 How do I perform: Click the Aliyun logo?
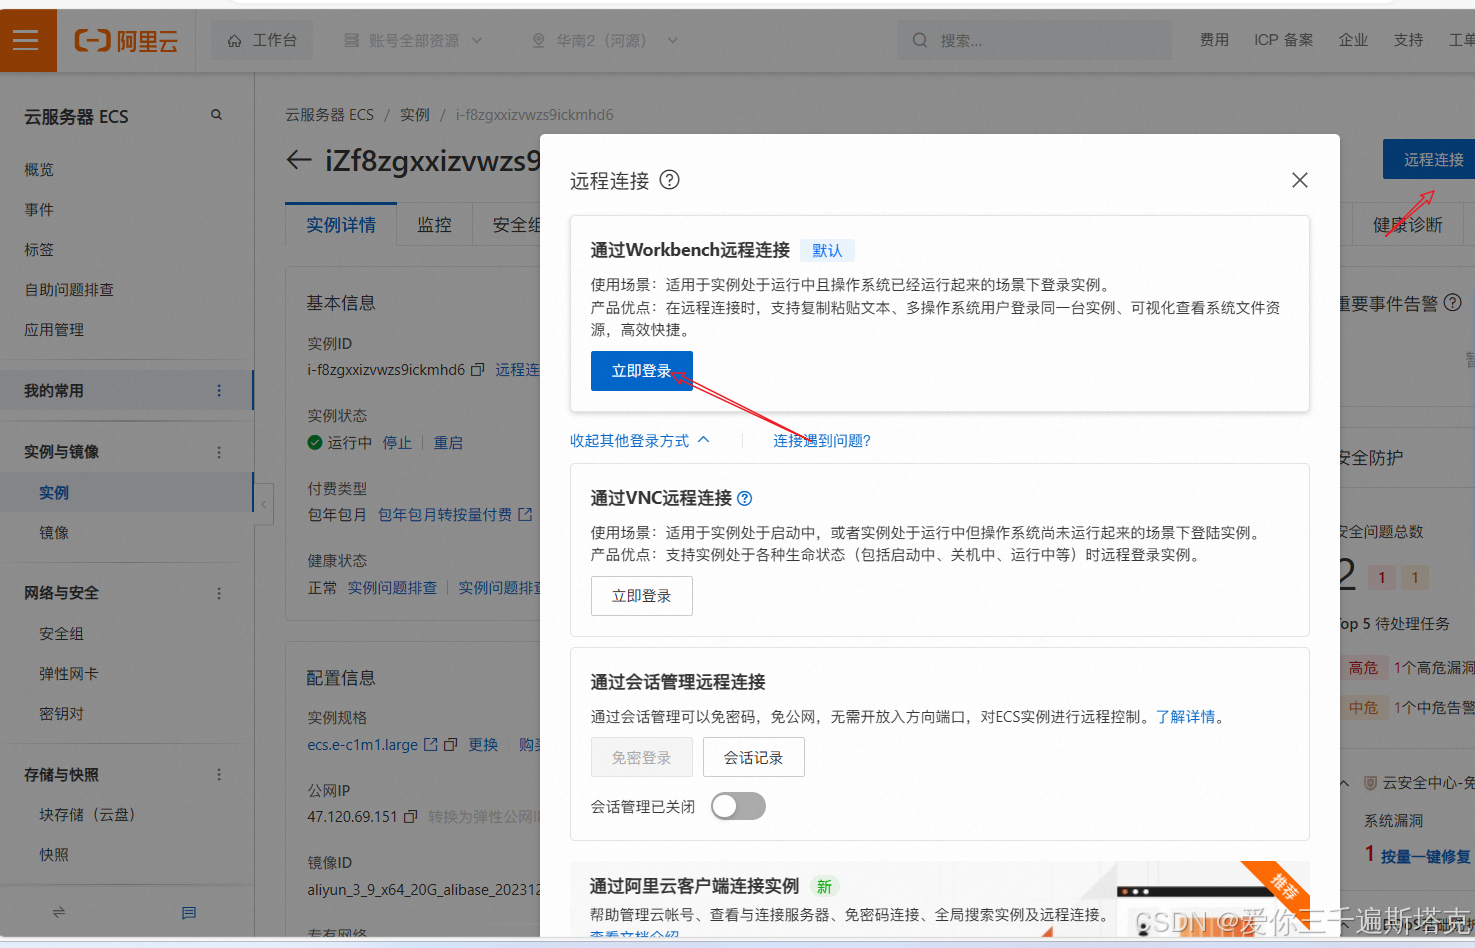pos(124,40)
